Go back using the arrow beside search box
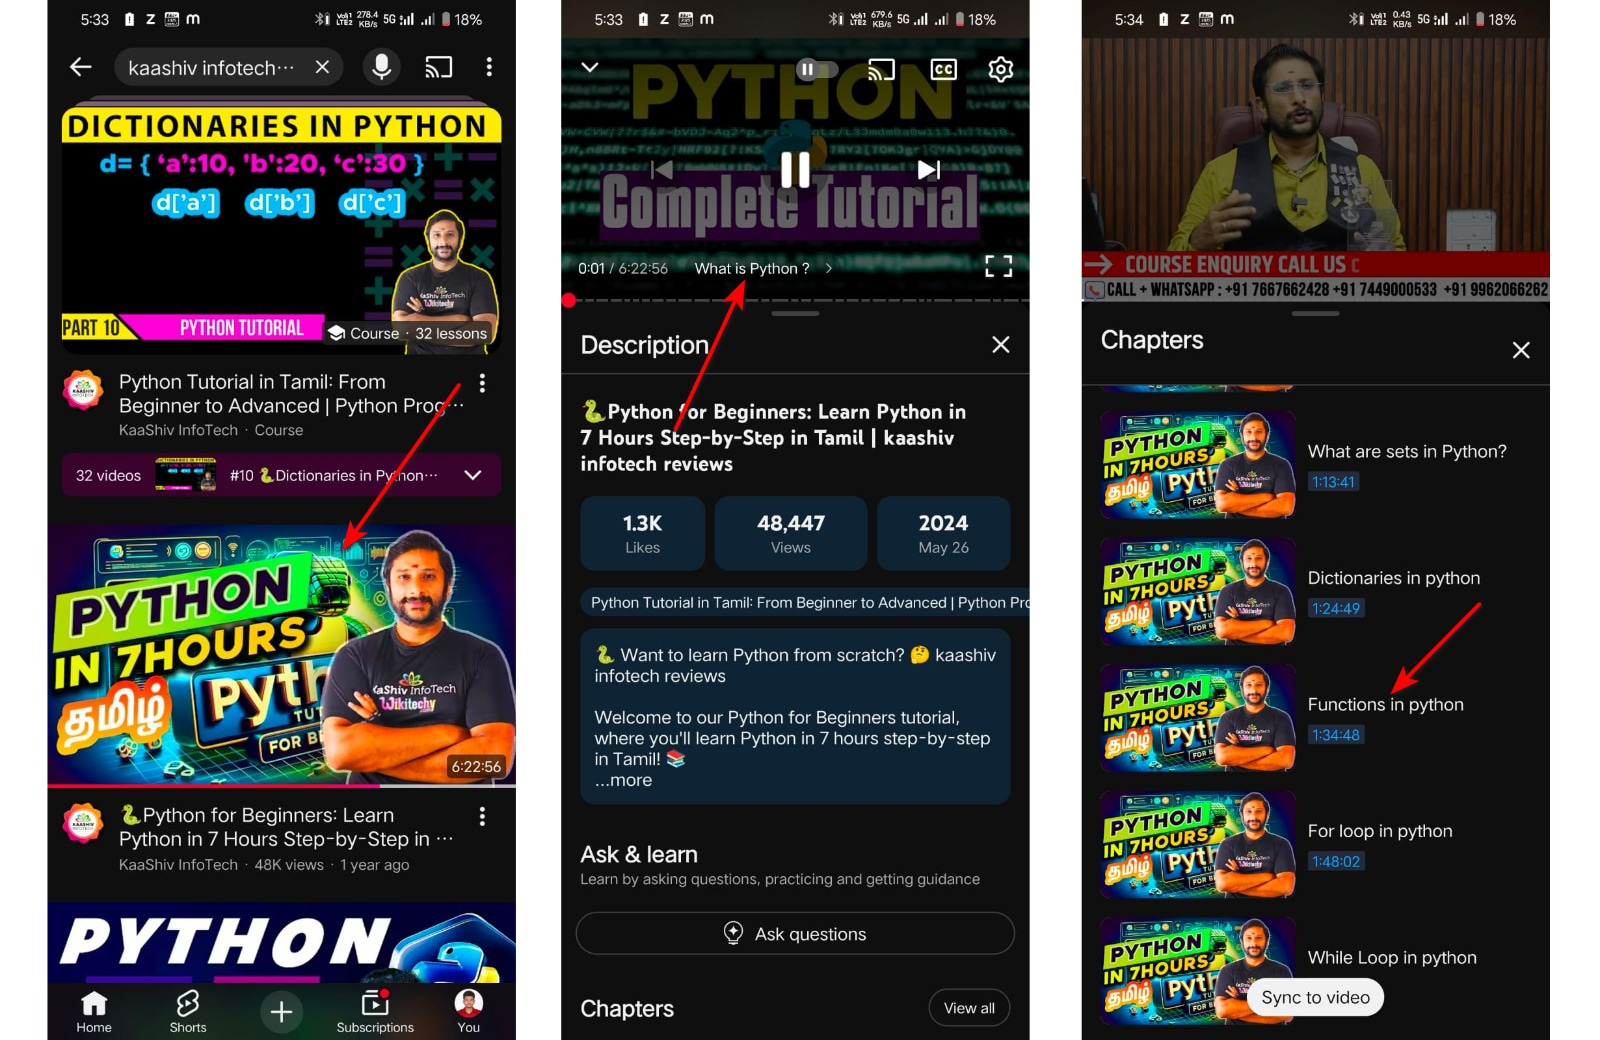This screenshot has width=1600, height=1040. click(x=81, y=67)
